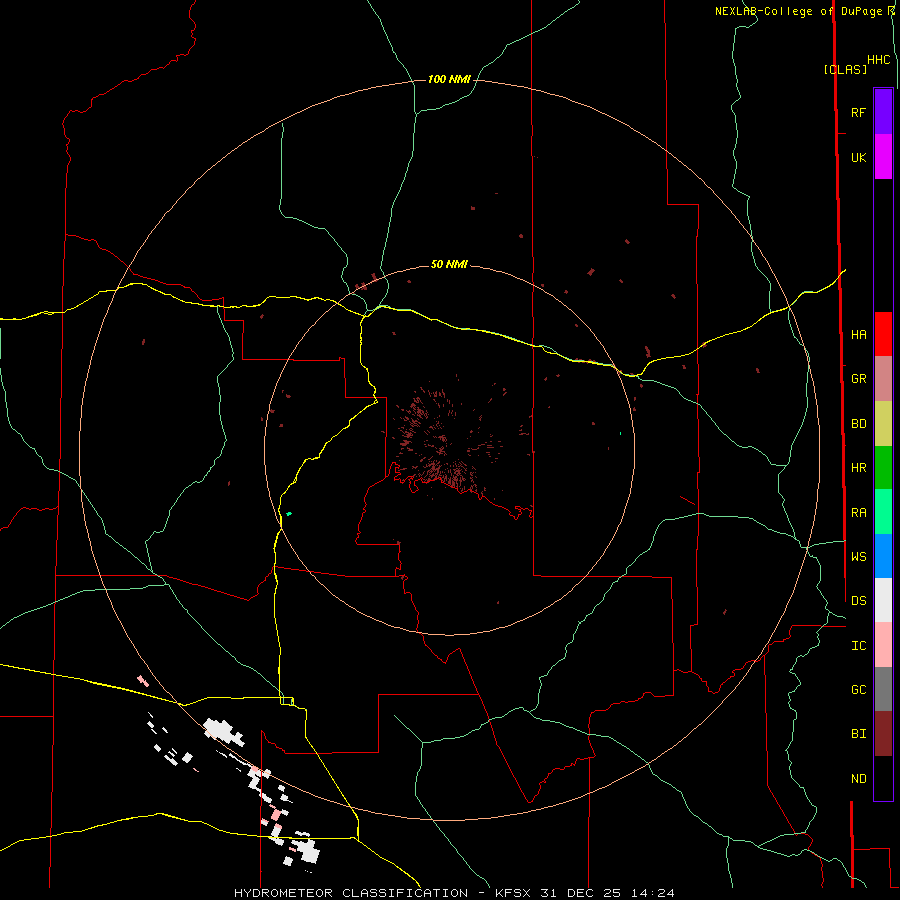Click the light pink IC legend swatch

[883, 645]
